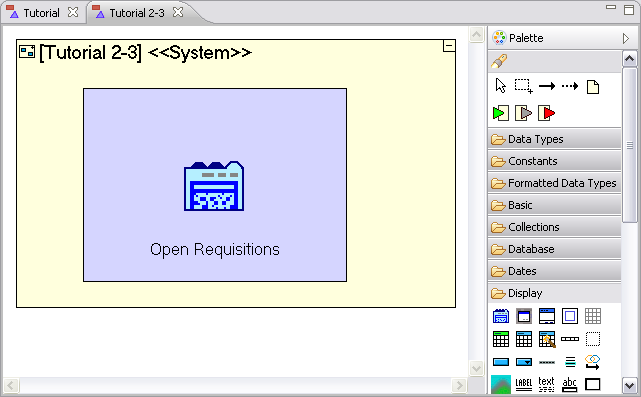Open the Database palette drawer

tap(554, 249)
